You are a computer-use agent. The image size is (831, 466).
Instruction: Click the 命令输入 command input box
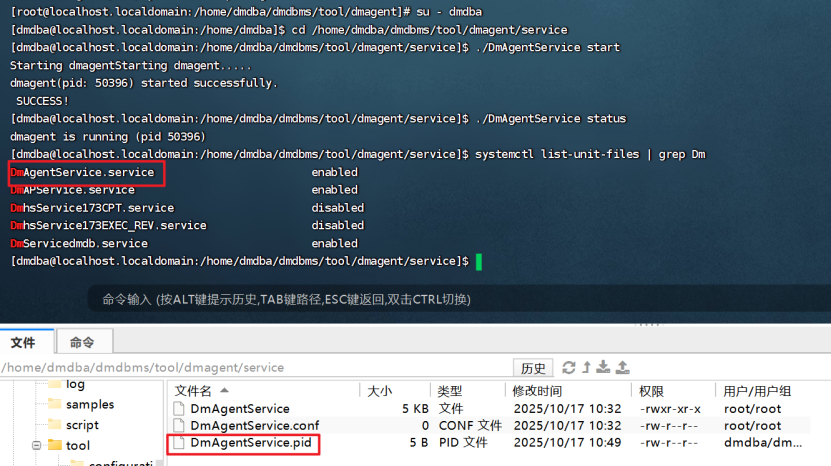coord(459,300)
